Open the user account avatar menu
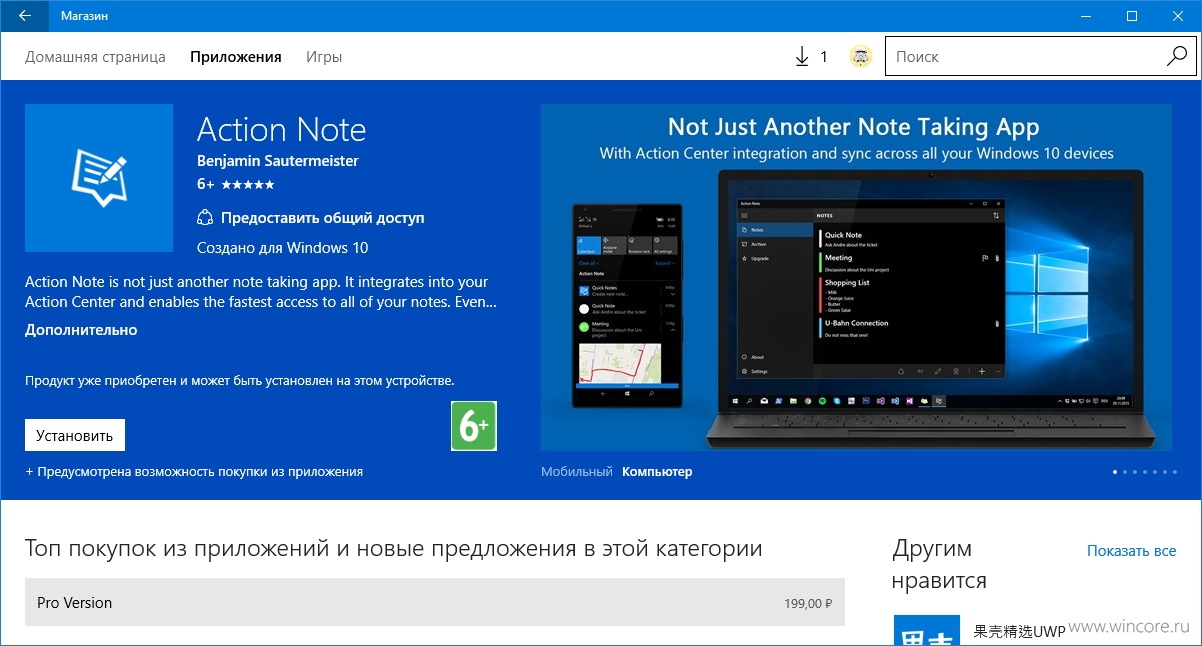Image resolution: width=1202 pixels, height=646 pixels. coord(860,57)
